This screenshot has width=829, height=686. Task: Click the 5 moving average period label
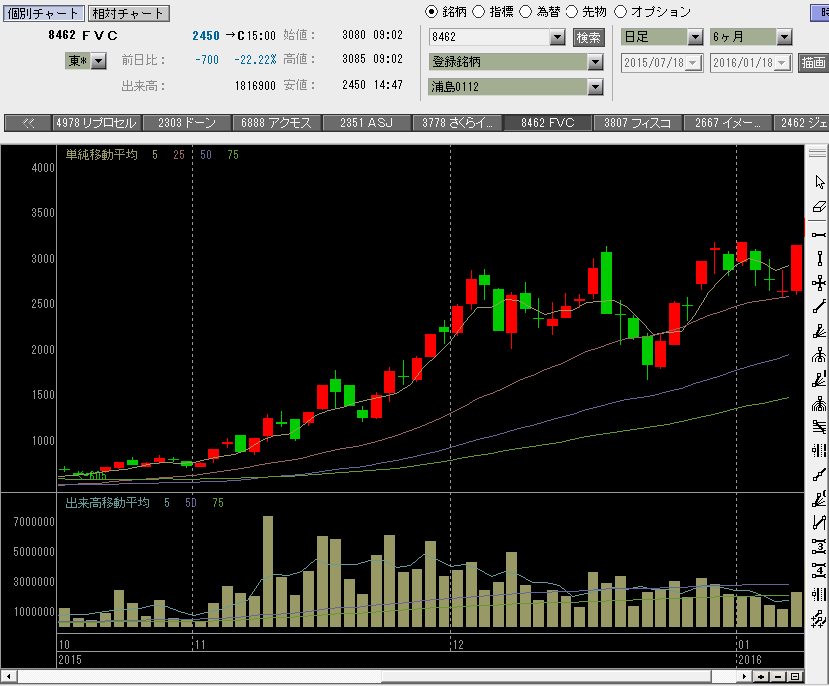(155, 155)
